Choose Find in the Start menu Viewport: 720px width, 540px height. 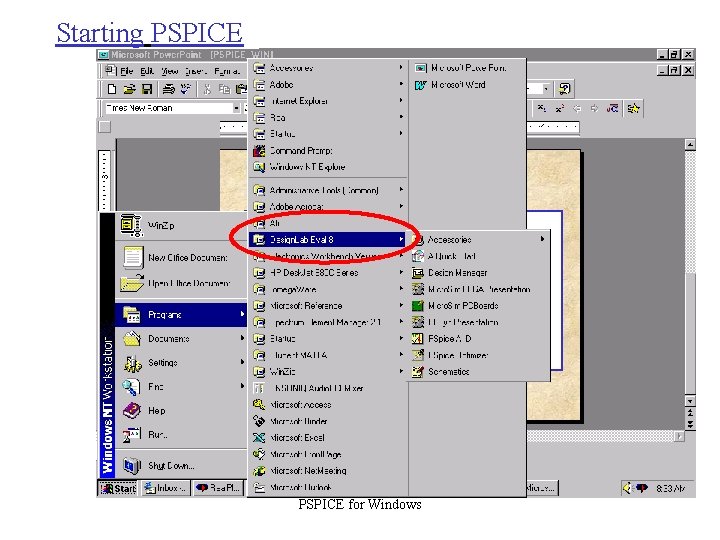181,386
